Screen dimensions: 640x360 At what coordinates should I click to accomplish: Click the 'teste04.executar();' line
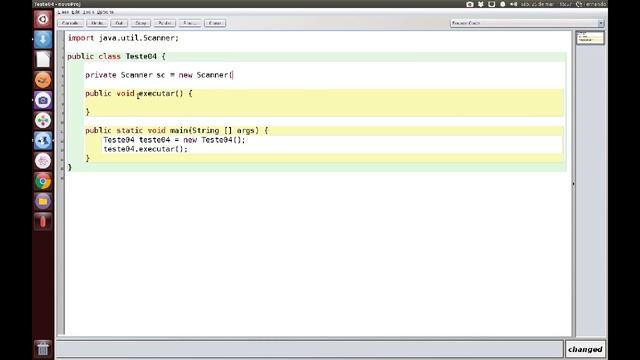pyautogui.click(x=146, y=149)
